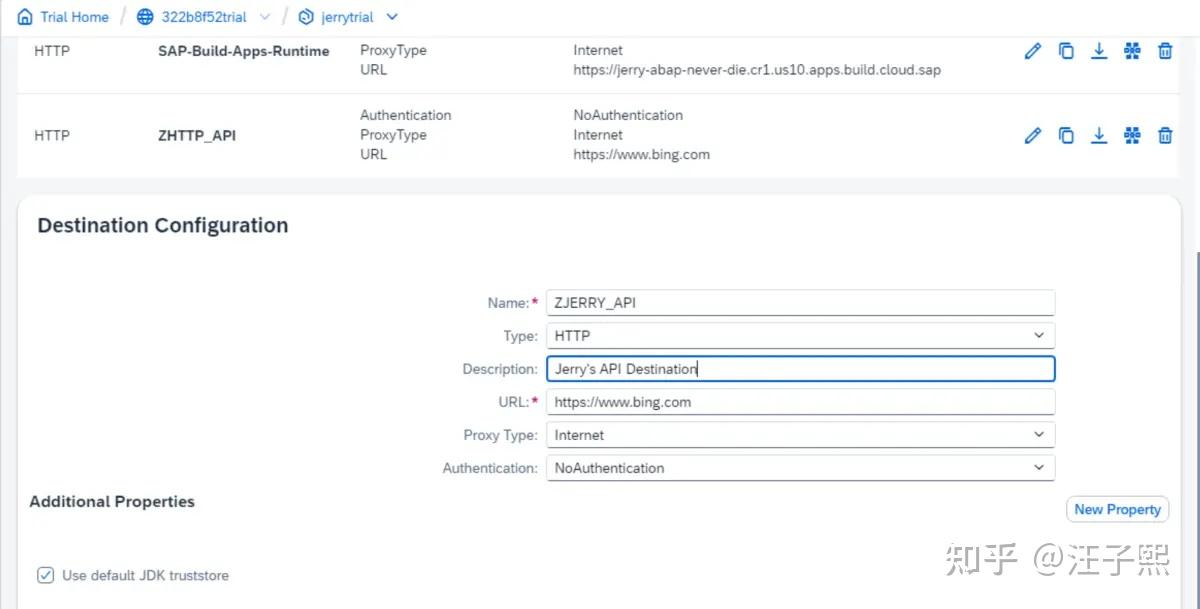Viewport: 1200px width, 609px height.
Task: Open the Authentication dropdown
Action: [800, 468]
